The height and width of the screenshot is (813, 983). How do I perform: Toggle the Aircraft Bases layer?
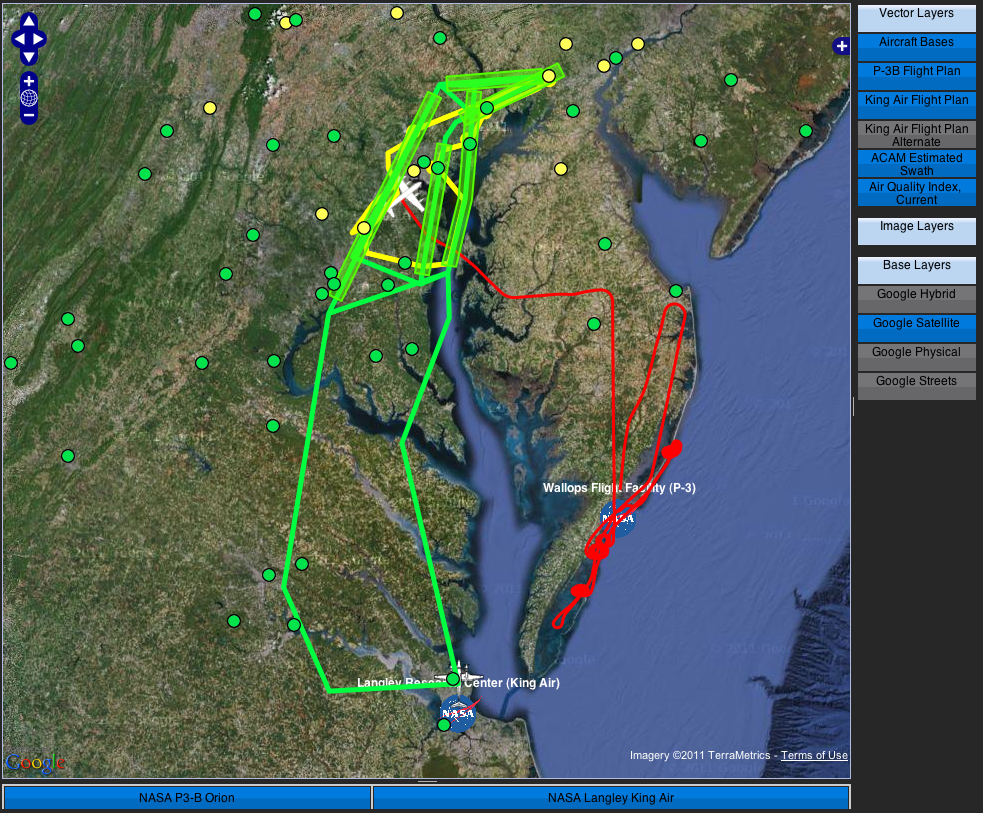point(916,43)
